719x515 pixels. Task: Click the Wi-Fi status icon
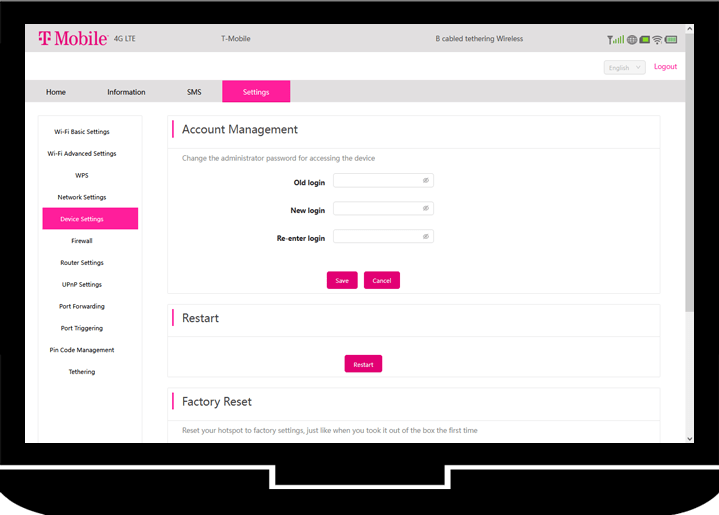coord(657,40)
